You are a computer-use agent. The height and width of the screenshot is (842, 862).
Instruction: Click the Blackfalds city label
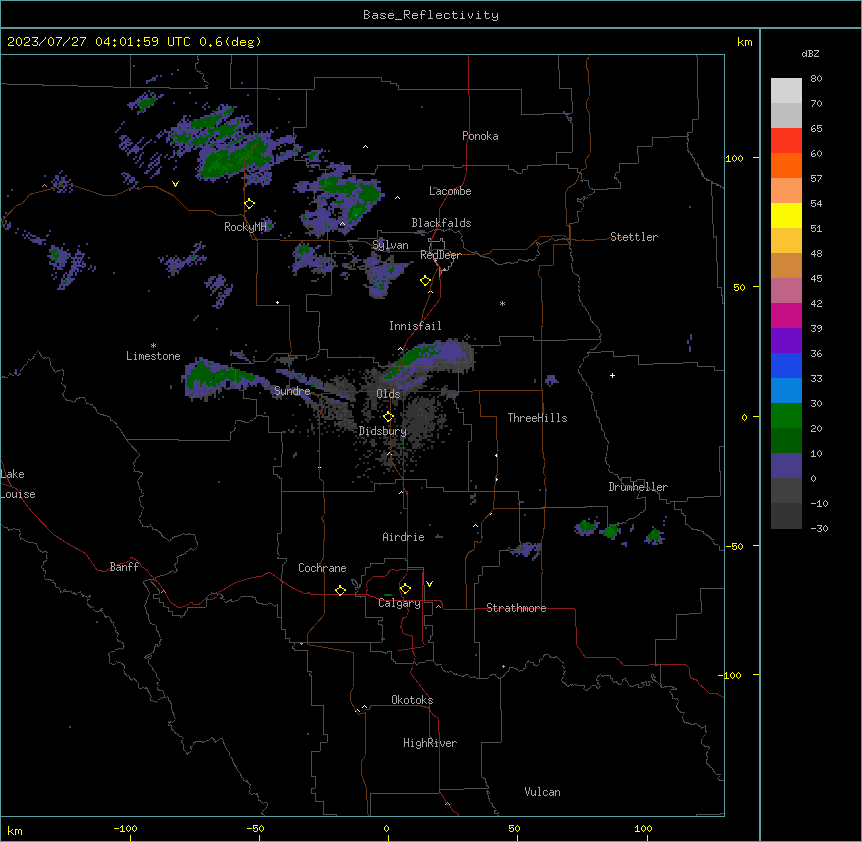coord(441,223)
